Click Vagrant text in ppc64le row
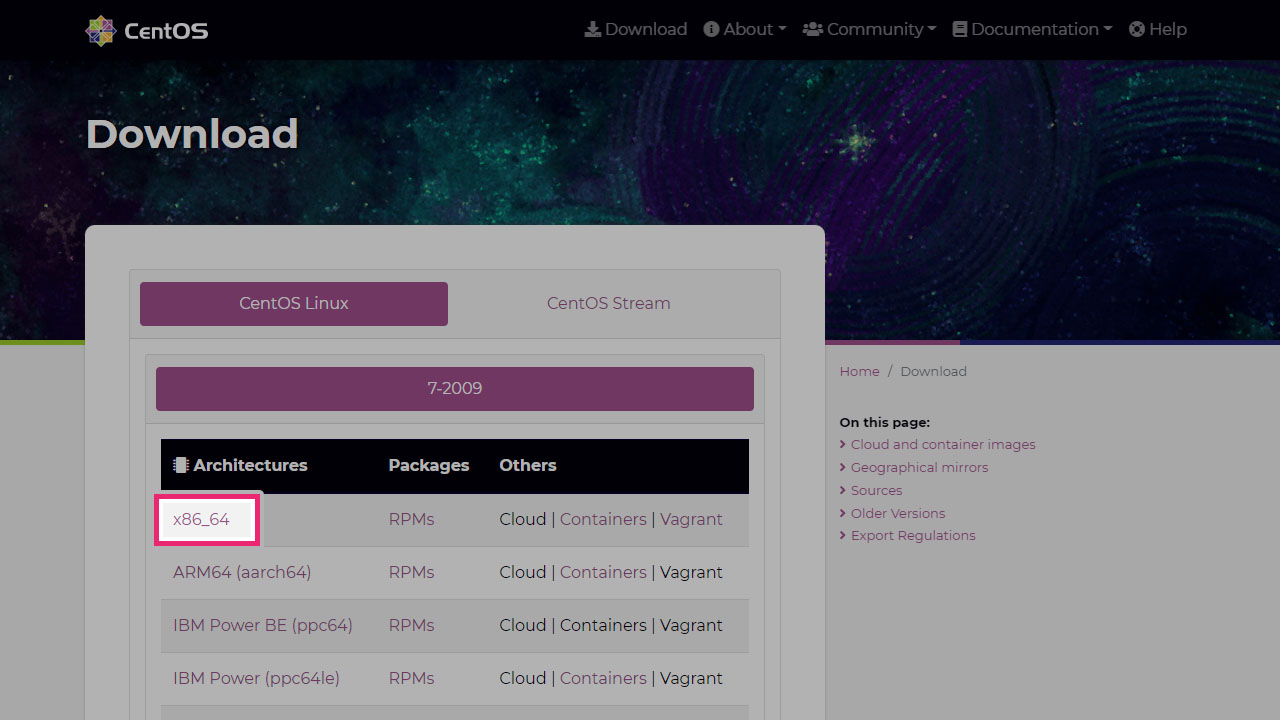 tap(691, 678)
